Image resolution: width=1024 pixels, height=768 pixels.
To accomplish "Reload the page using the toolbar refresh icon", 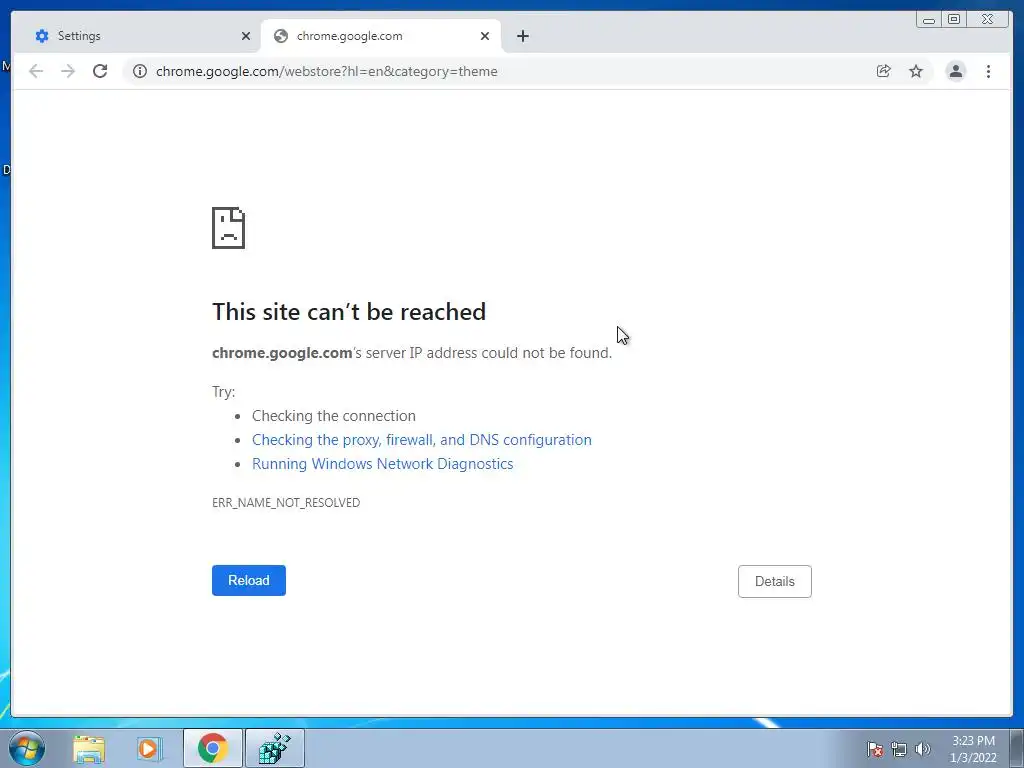I will click(x=100, y=71).
